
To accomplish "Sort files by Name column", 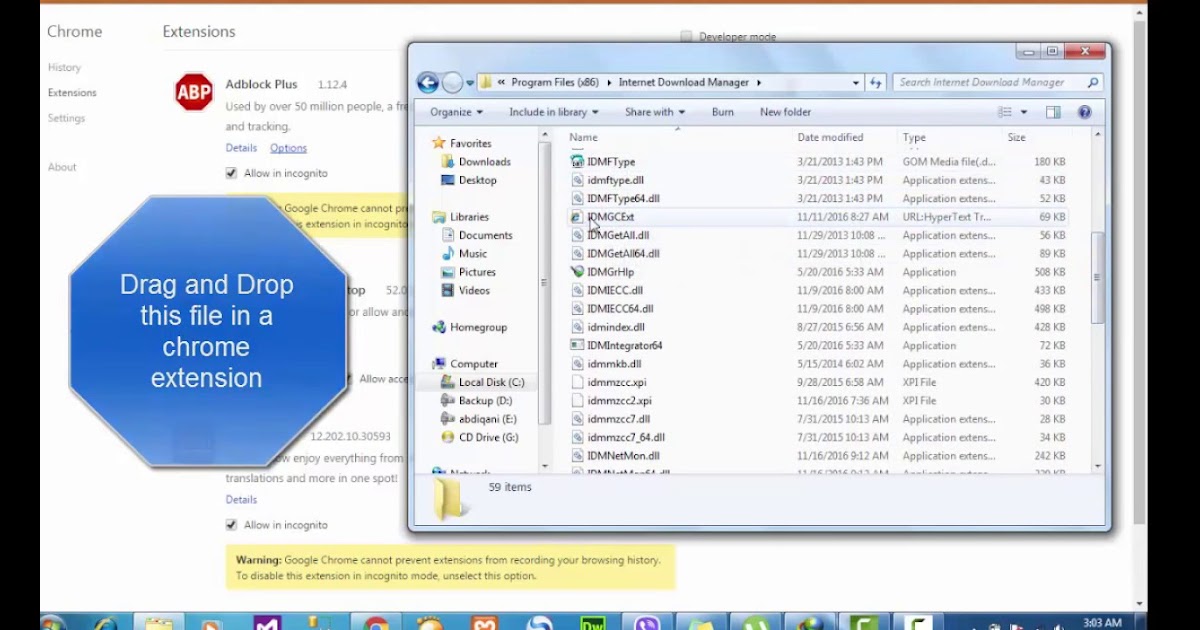I will pos(583,138).
